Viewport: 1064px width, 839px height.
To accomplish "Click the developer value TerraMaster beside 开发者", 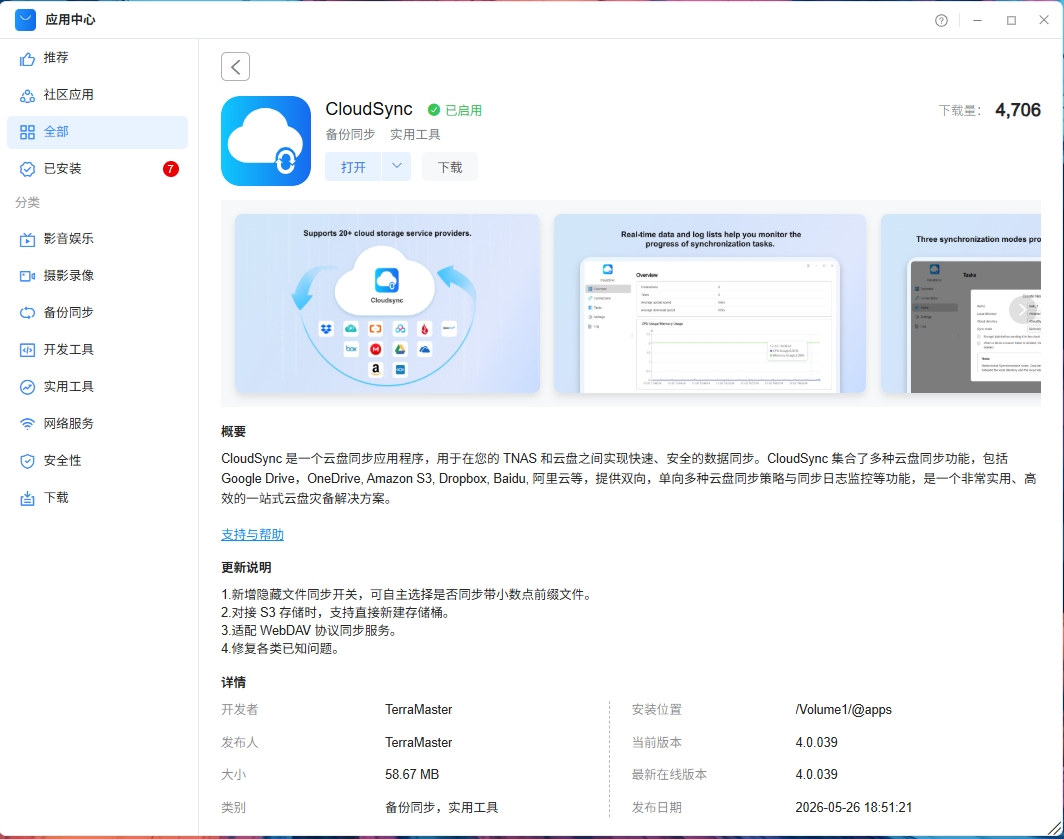I will click(x=419, y=709).
